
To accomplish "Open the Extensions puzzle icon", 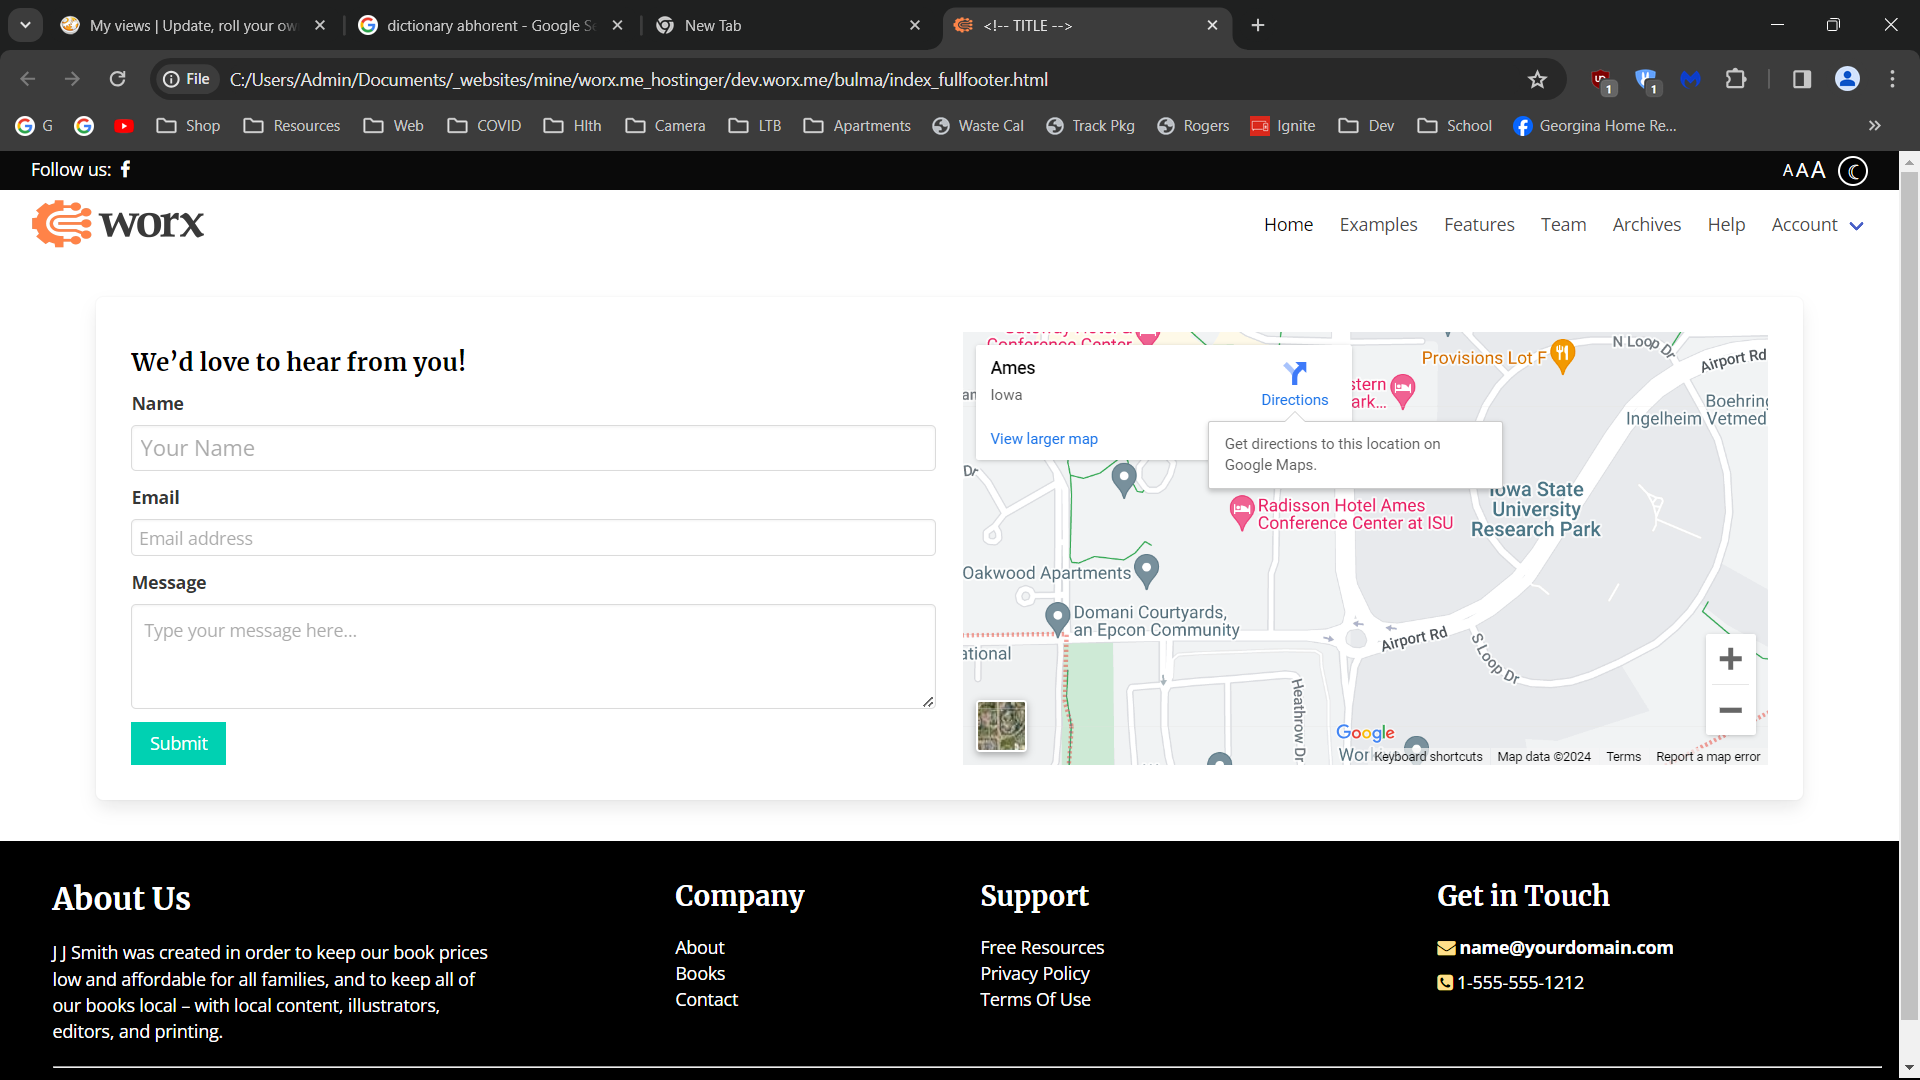I will (1736, 80).
